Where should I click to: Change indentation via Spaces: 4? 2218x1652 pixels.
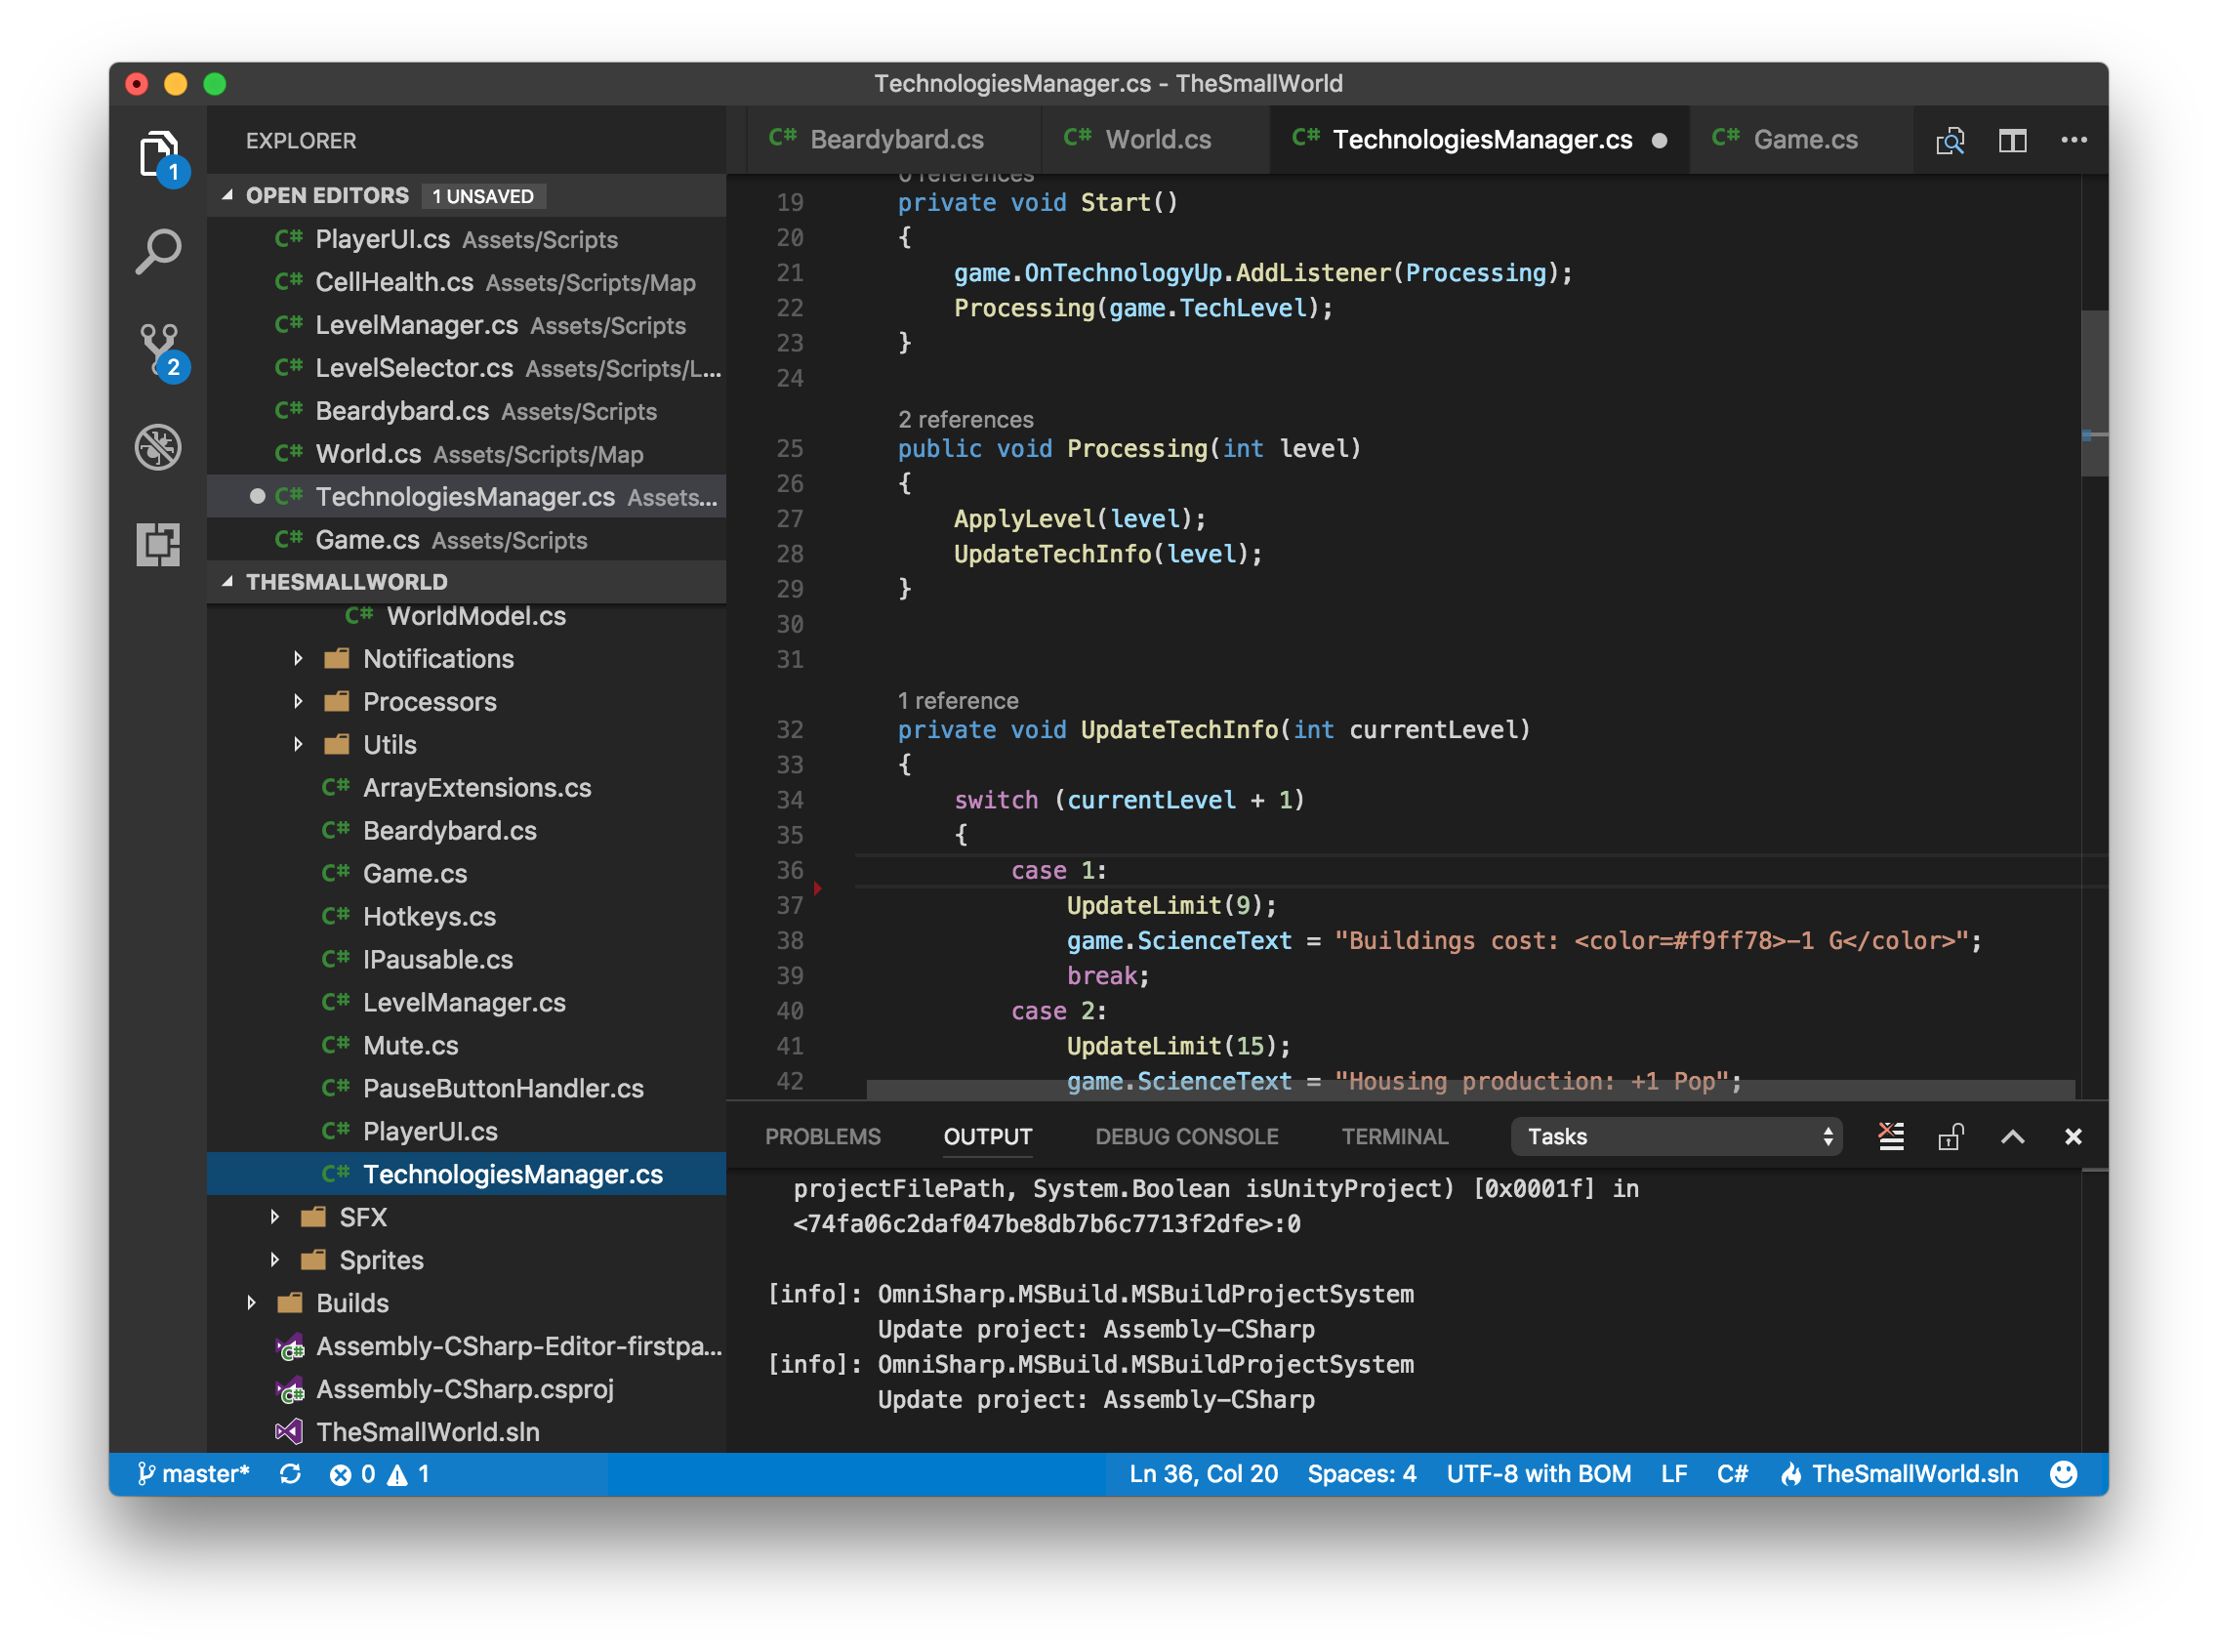[x=1361, y=1474]
